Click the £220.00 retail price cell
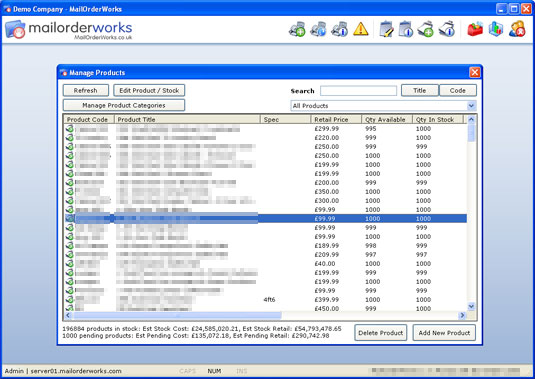 click(x=327, y=137)
